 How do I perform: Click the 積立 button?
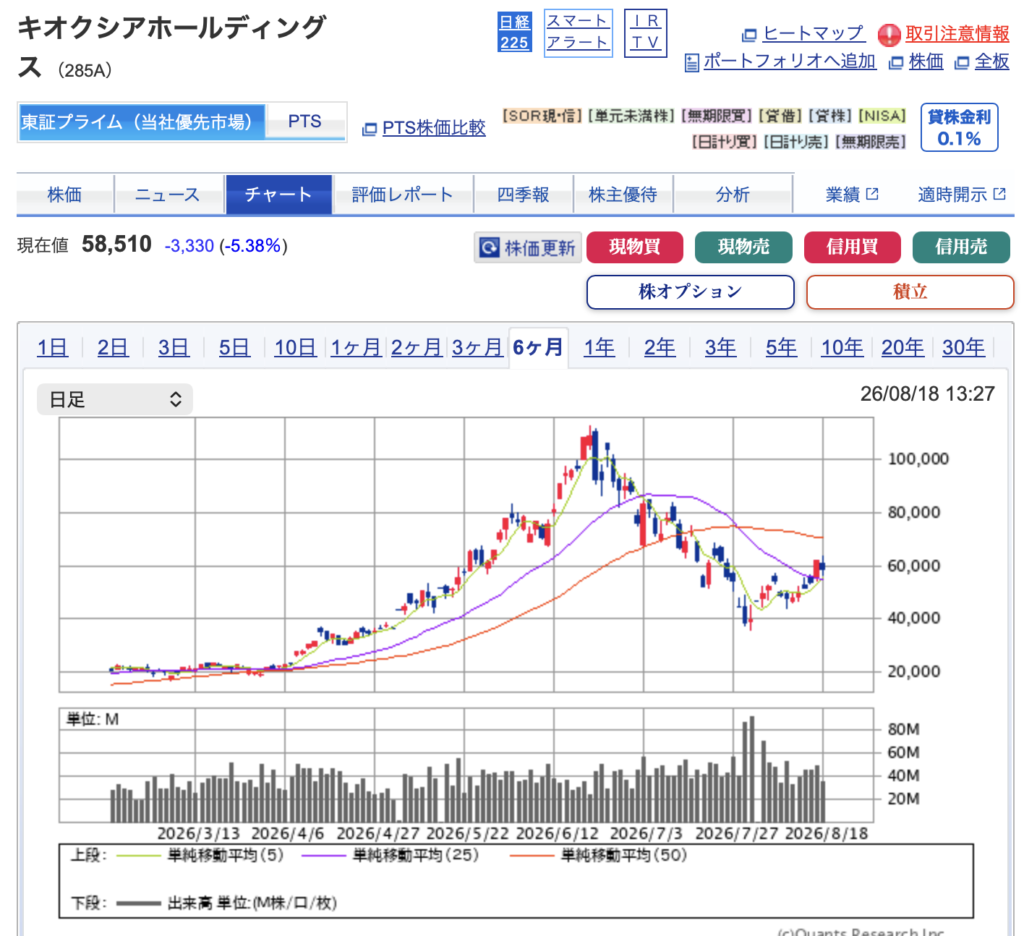(x=910, y=292)
